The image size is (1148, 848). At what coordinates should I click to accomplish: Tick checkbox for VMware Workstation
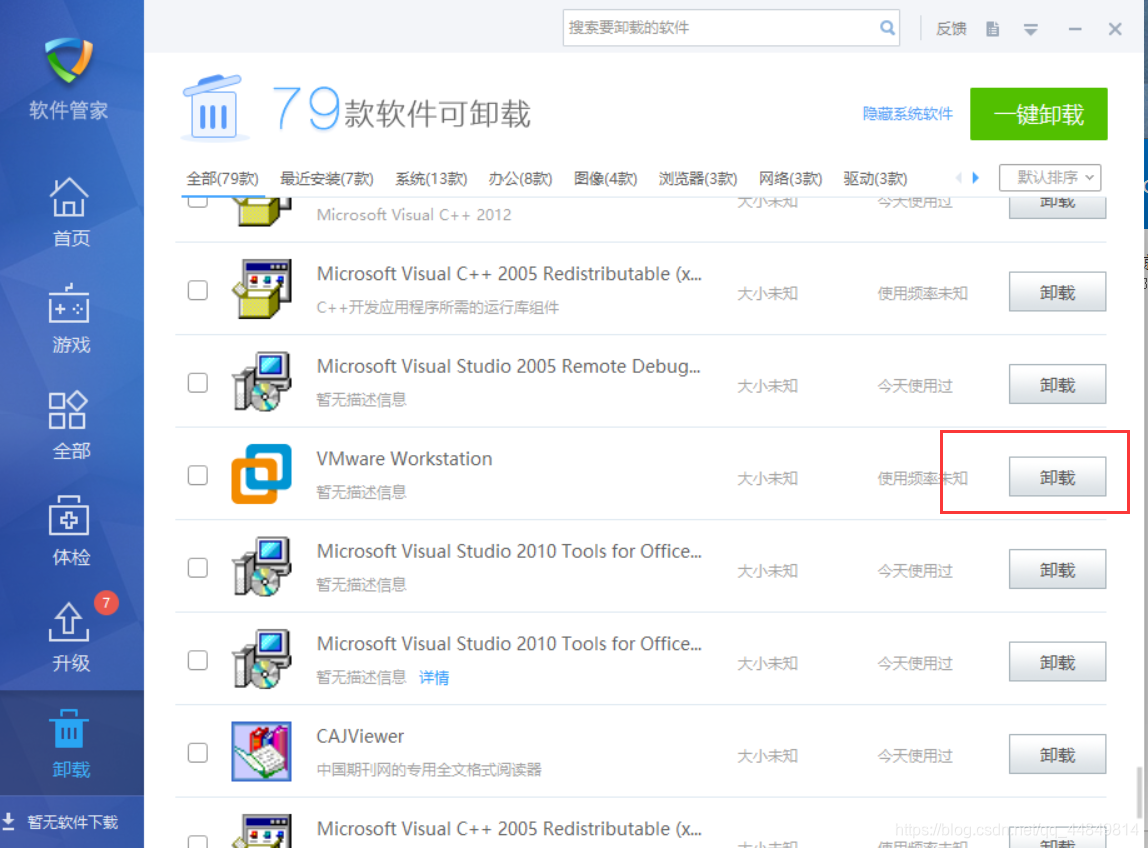click(198, 475)
